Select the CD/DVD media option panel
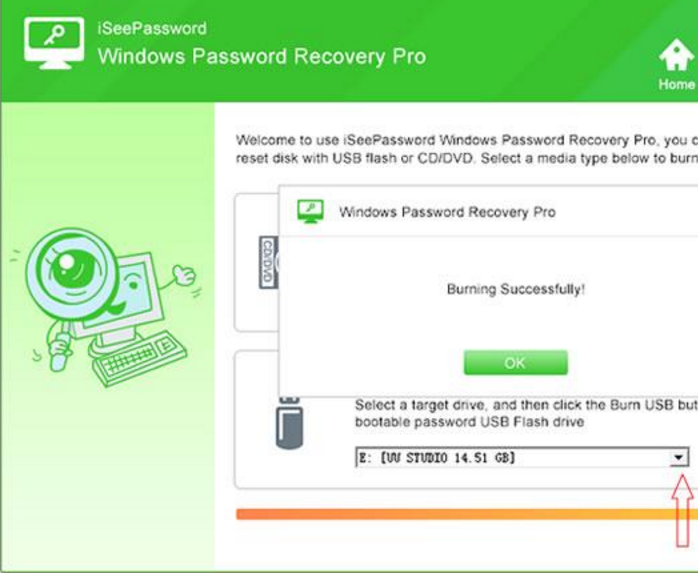This screenshot has width=698, height=573. [x=257, y=263]
